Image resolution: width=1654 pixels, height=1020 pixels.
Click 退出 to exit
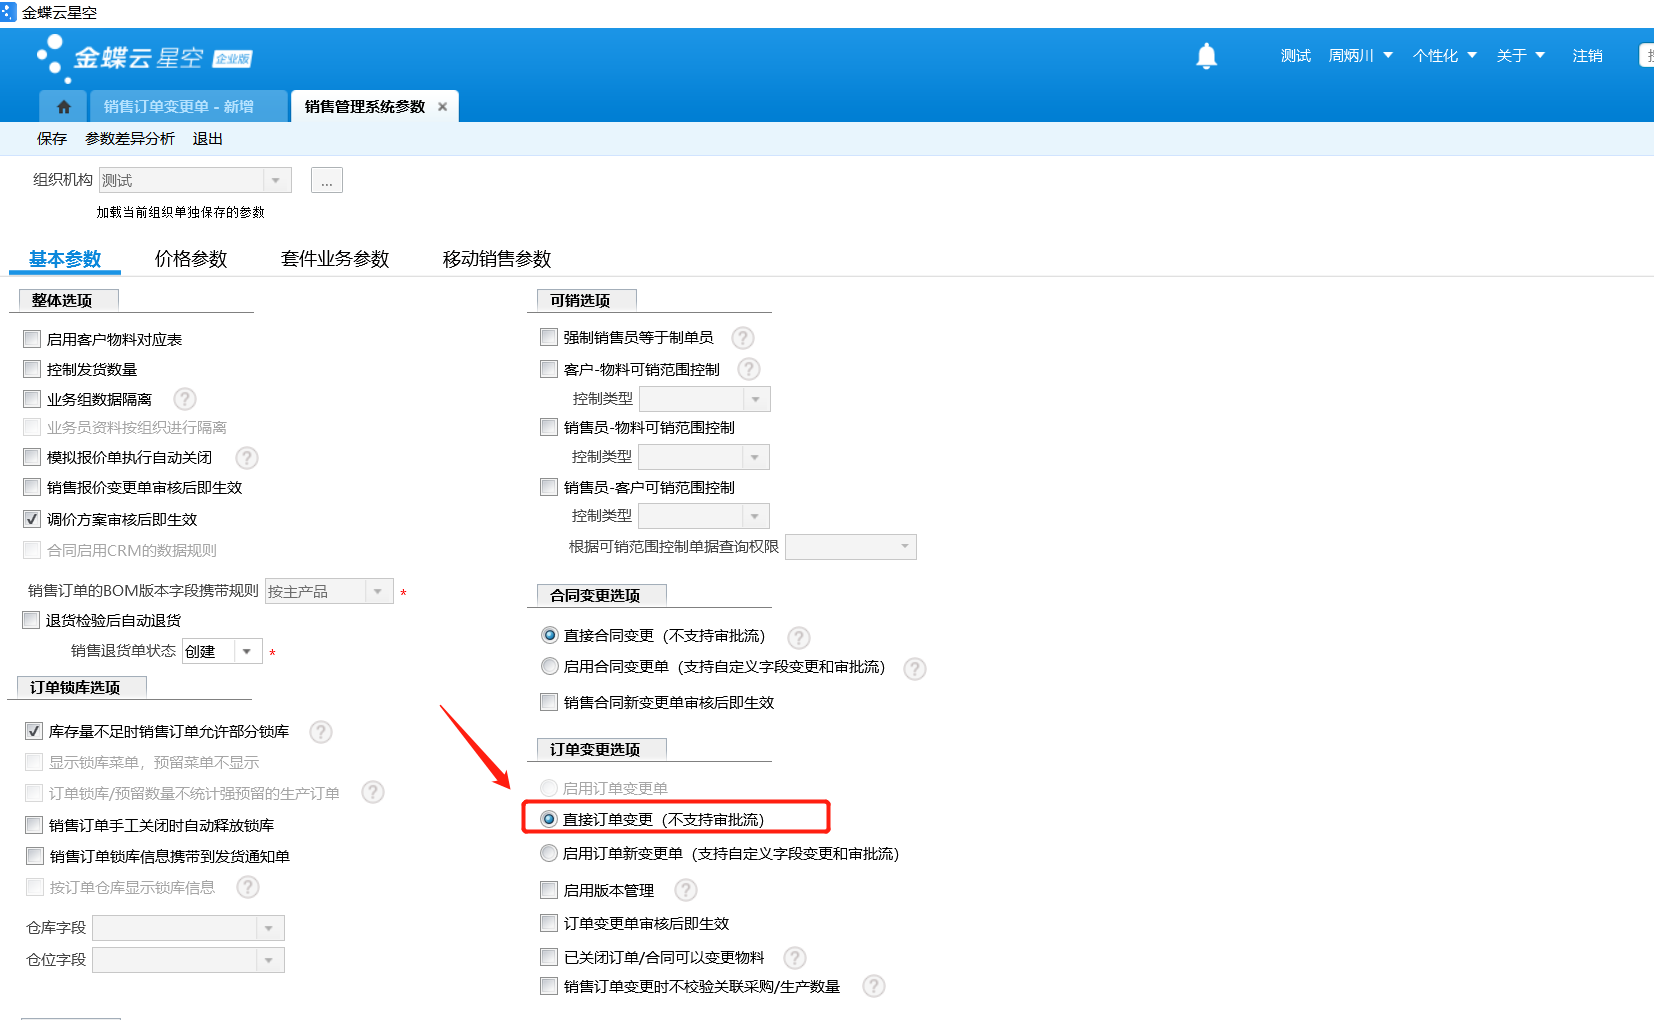click(x=208, y=139)
